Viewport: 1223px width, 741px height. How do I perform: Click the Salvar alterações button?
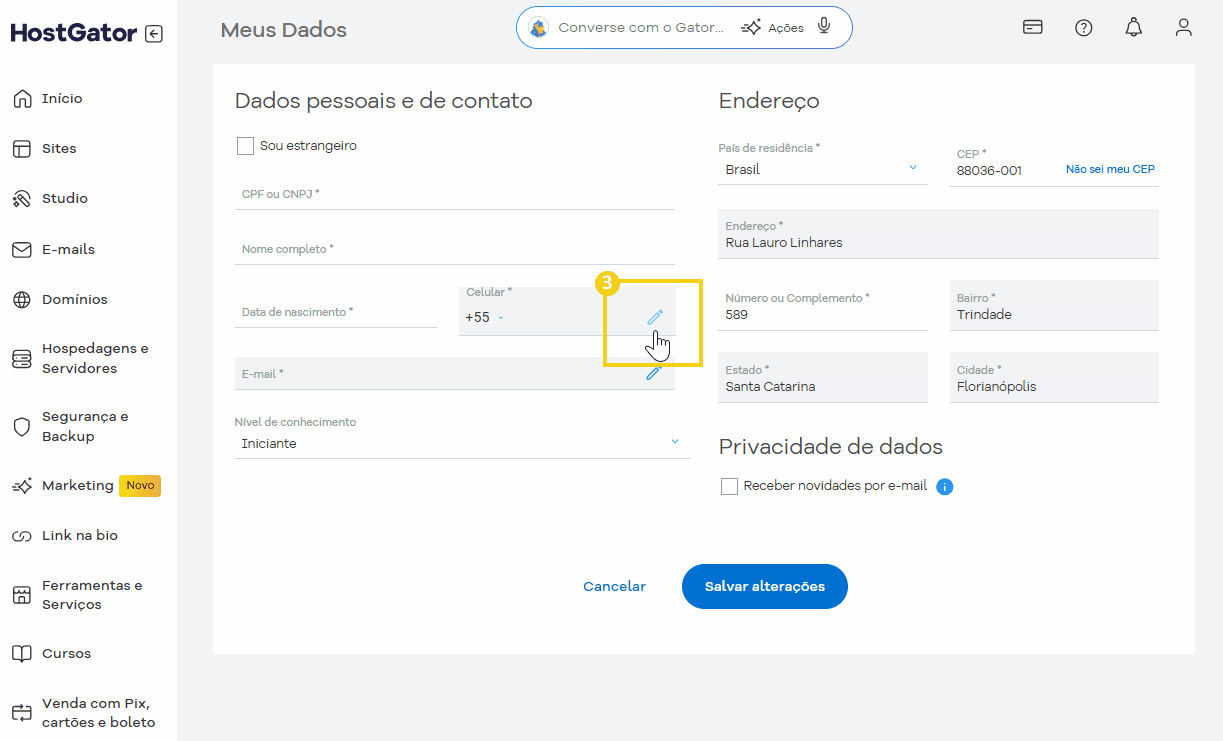point(765,587)
